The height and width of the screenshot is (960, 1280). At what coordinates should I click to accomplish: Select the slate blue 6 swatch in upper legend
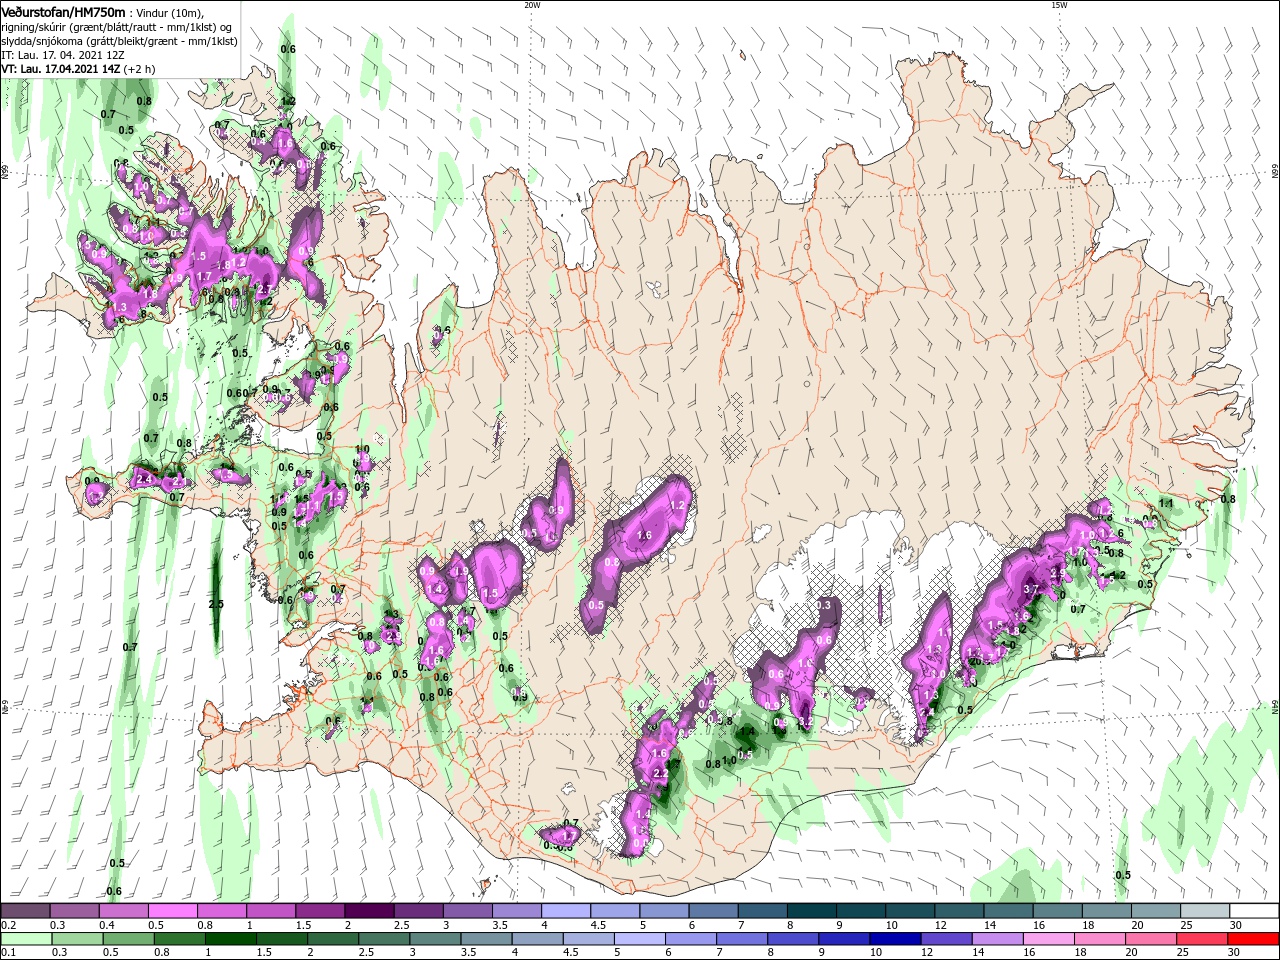pyautogui.click(x=714, y=911)
